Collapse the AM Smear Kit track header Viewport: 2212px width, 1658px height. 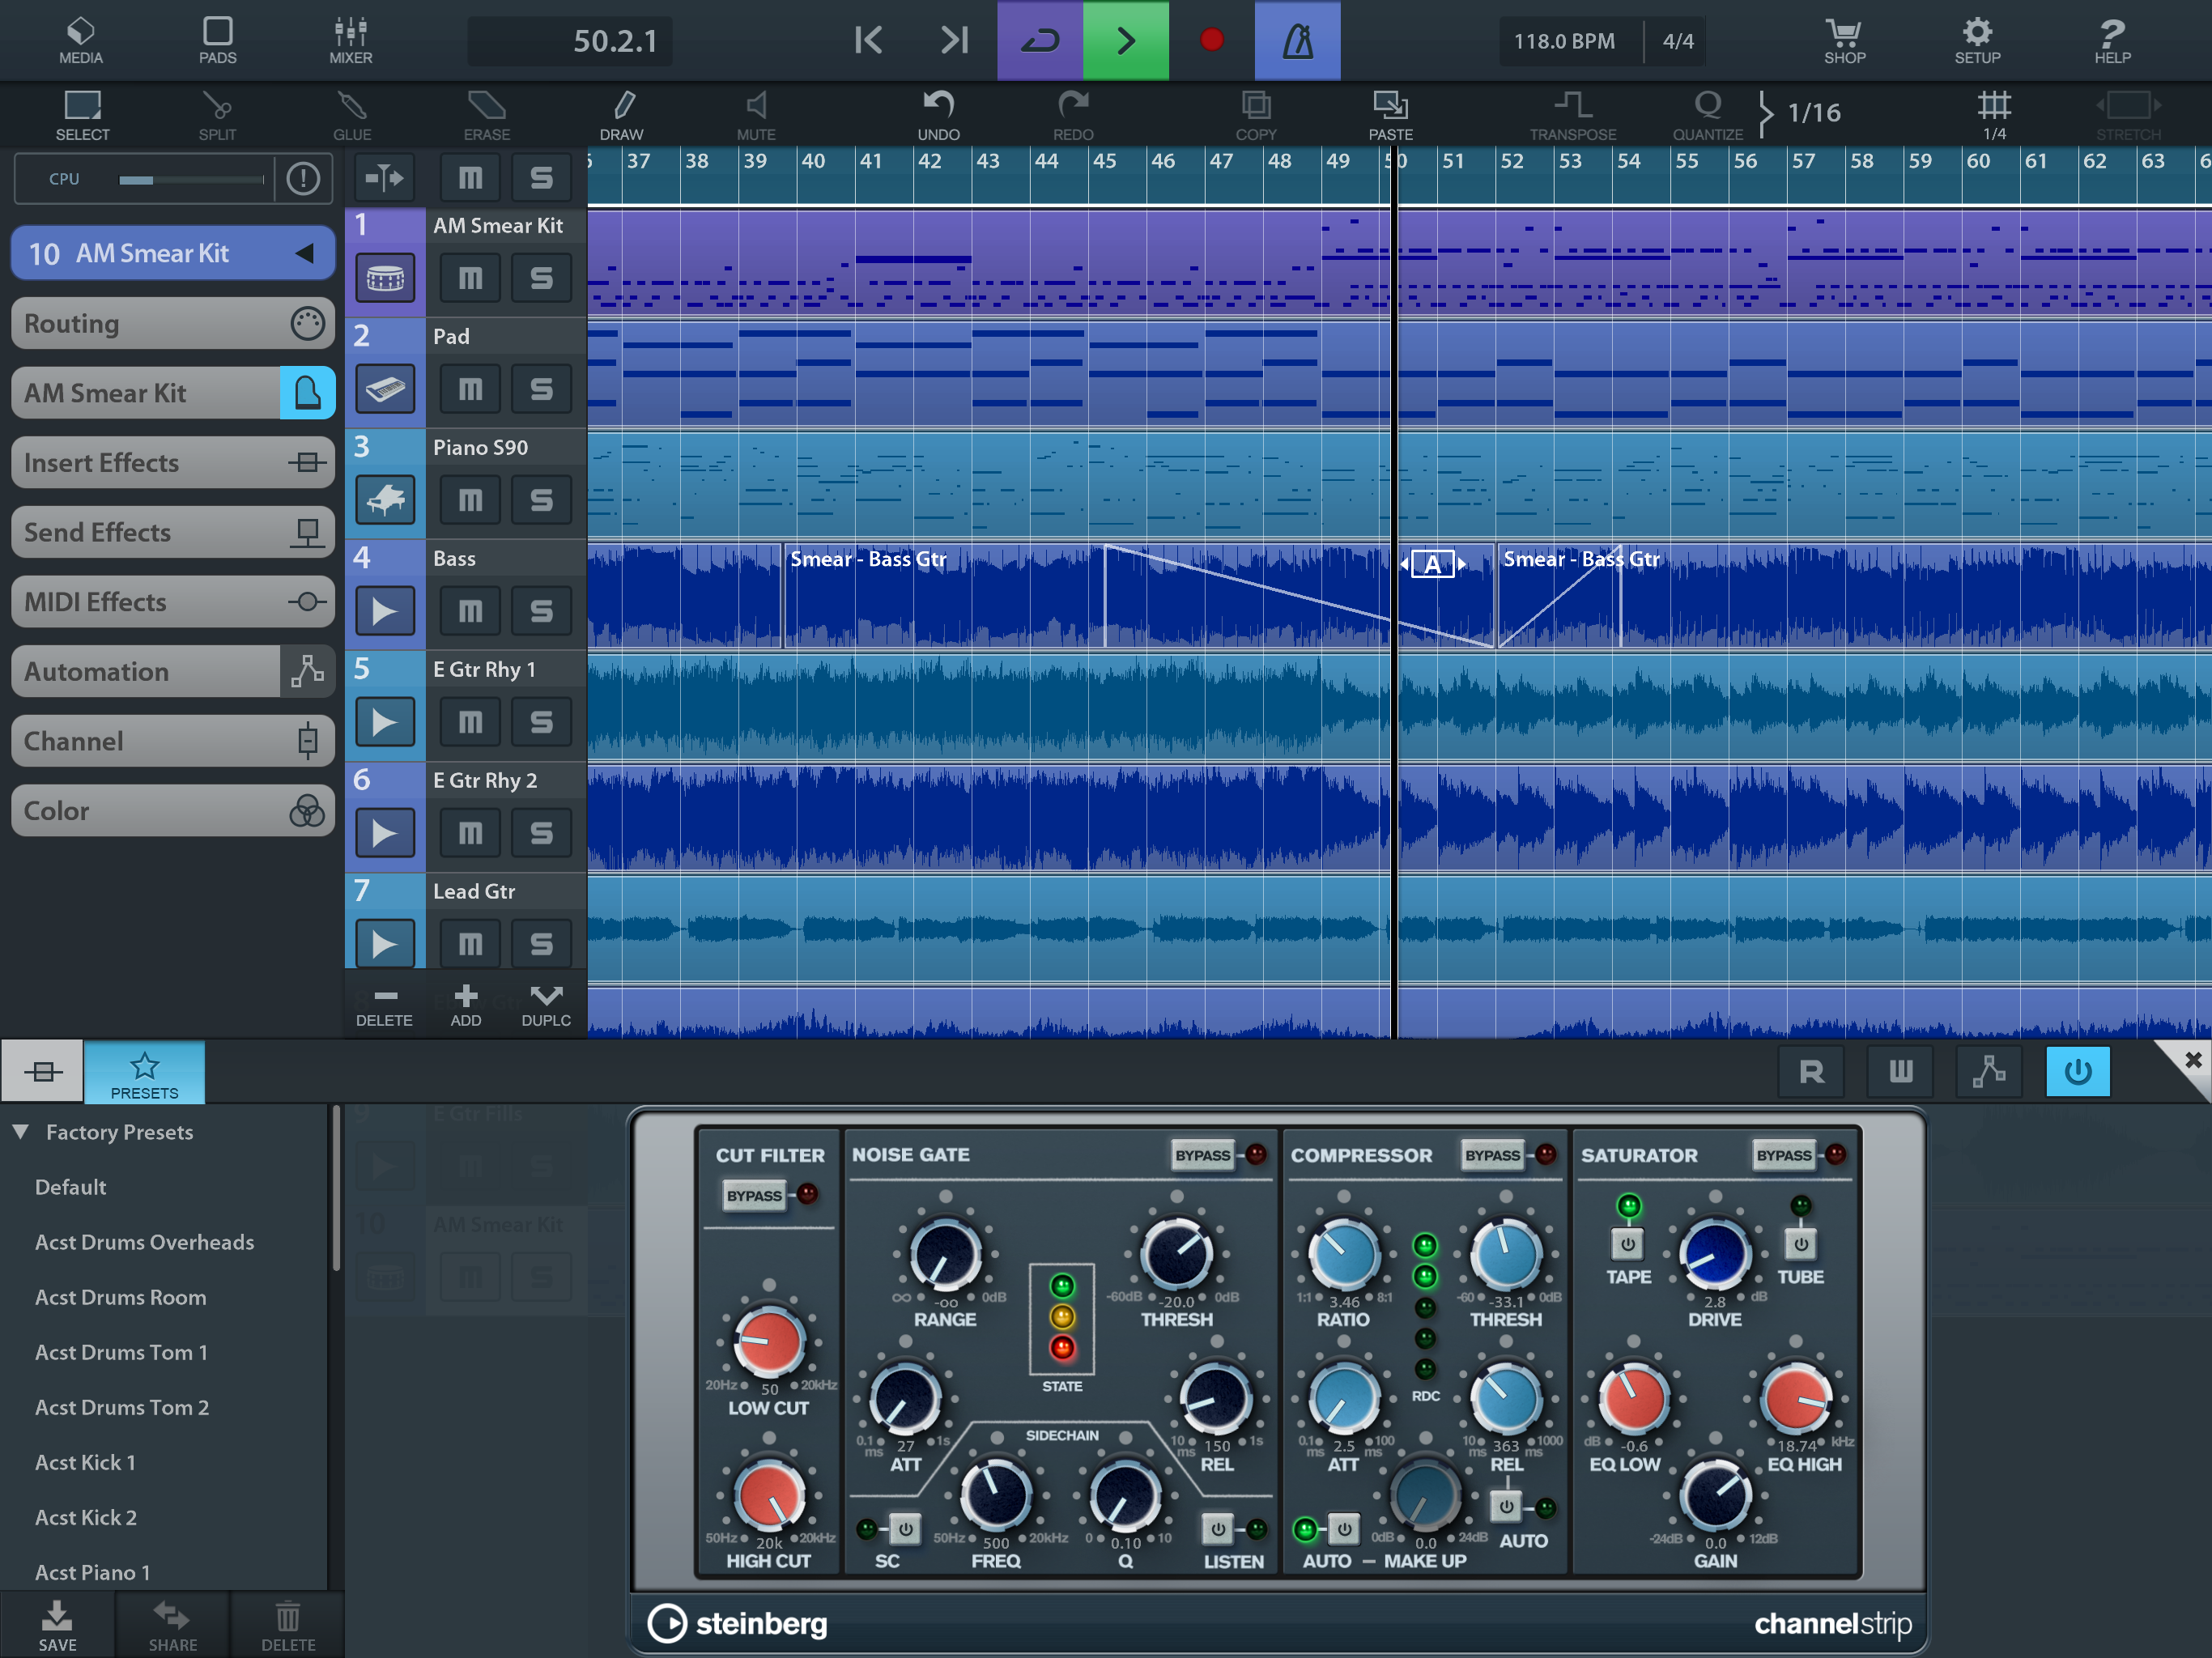tap(305, 253)
